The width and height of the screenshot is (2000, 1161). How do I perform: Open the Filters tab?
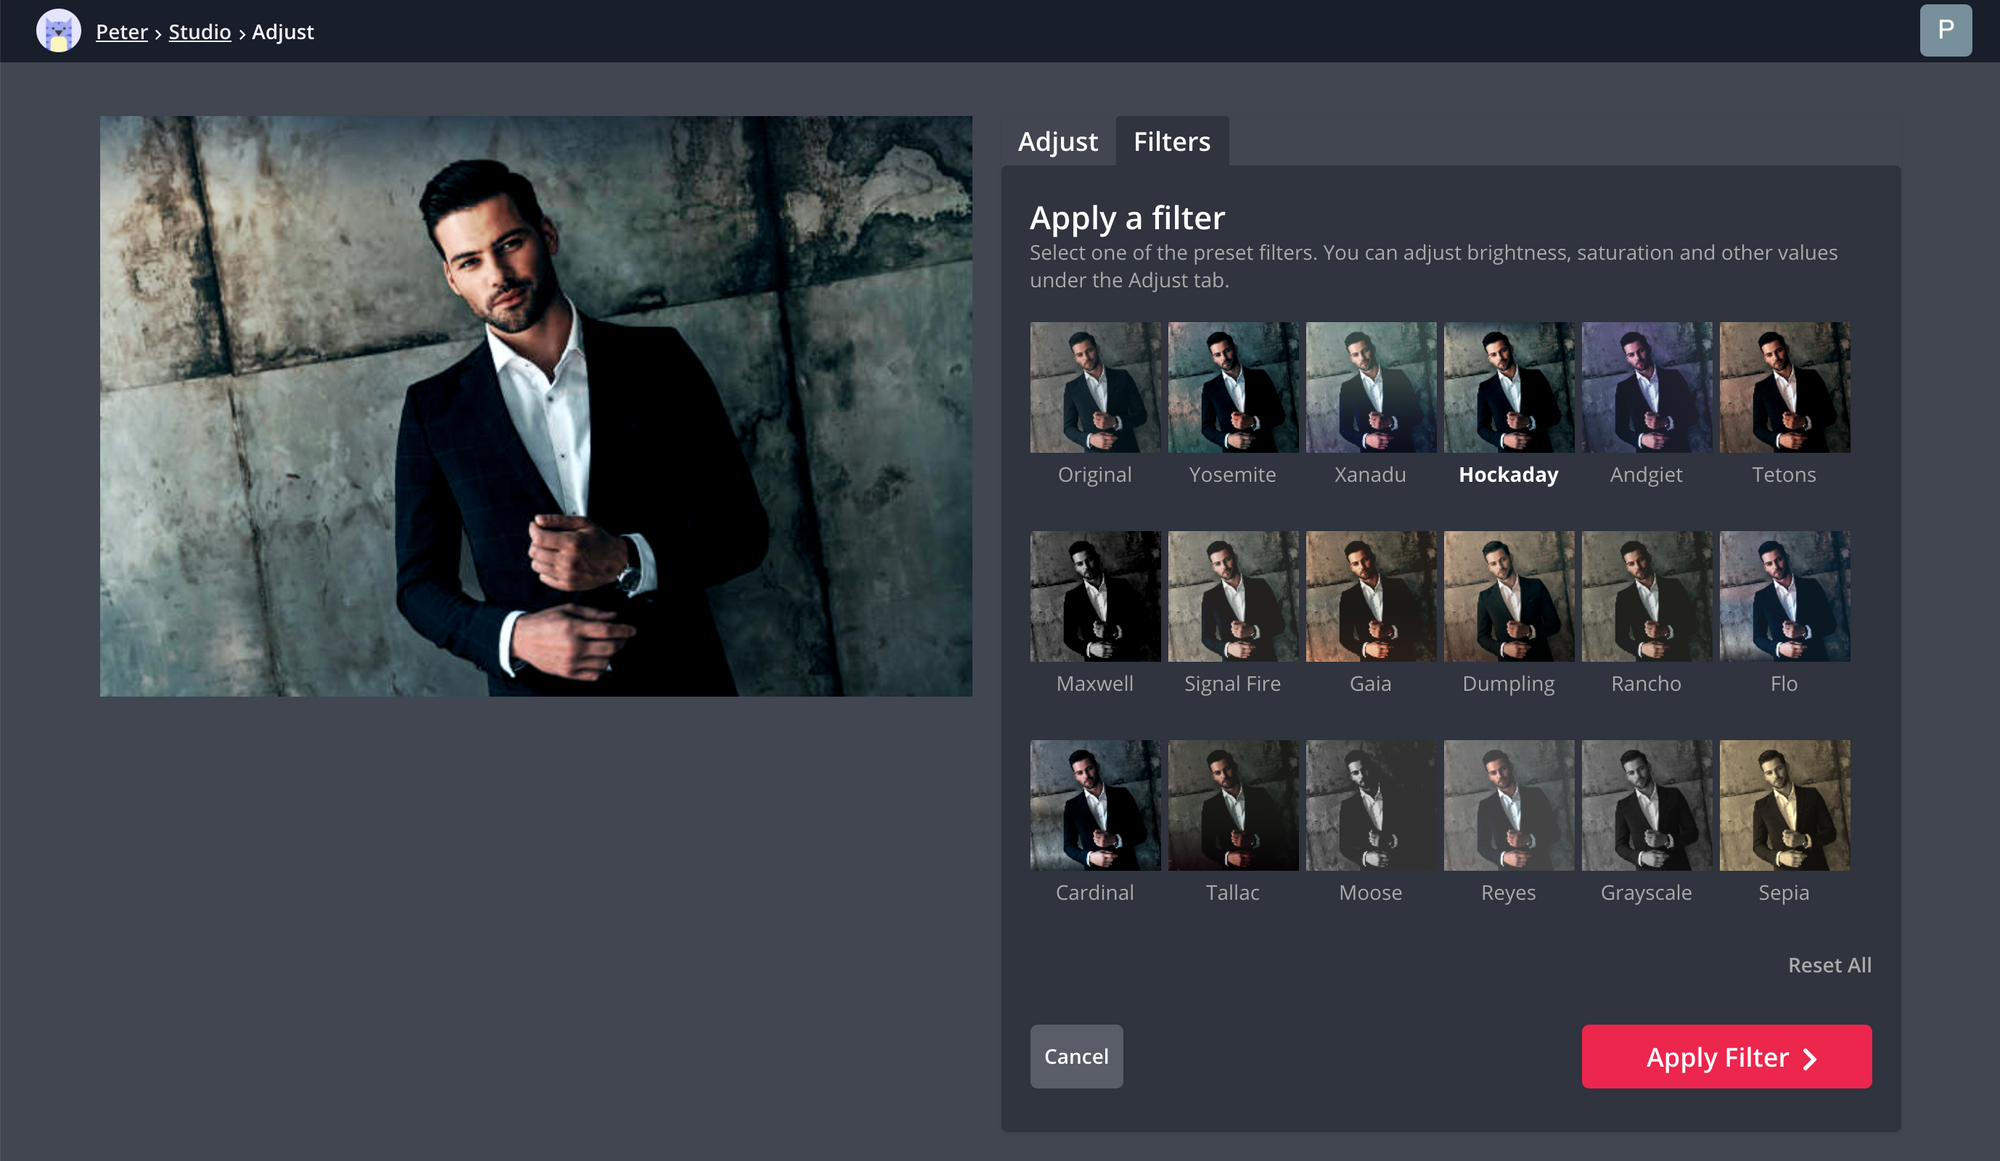pyautogui.click(x=1171, y=141)
